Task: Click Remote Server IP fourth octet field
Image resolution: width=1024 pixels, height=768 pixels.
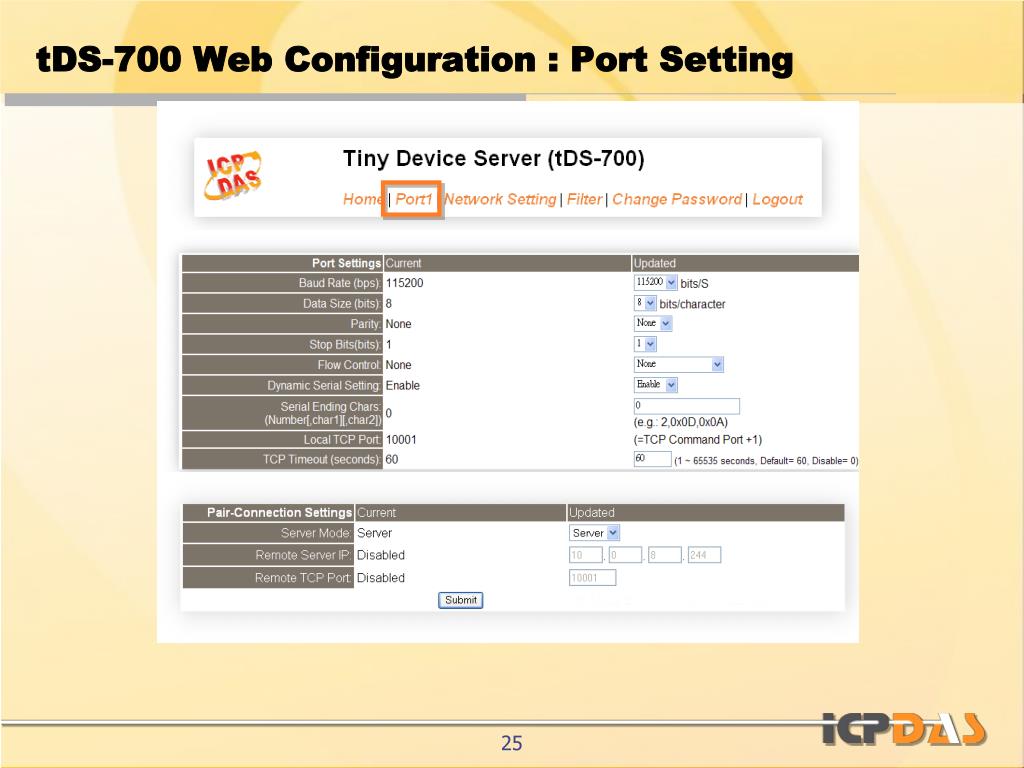Action: [704, 555]
